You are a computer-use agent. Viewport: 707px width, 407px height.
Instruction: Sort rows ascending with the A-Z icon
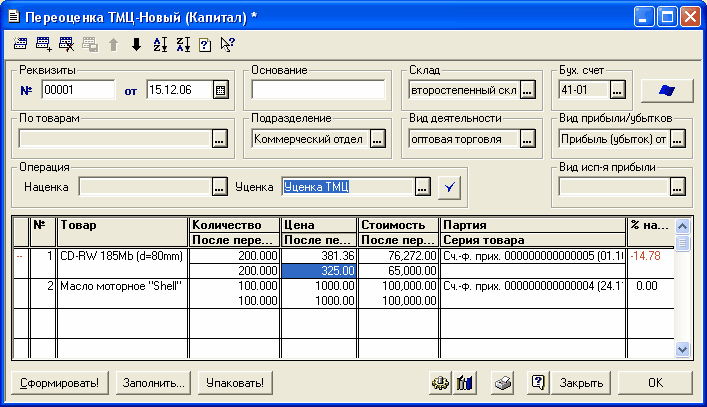tap(159, 44)
